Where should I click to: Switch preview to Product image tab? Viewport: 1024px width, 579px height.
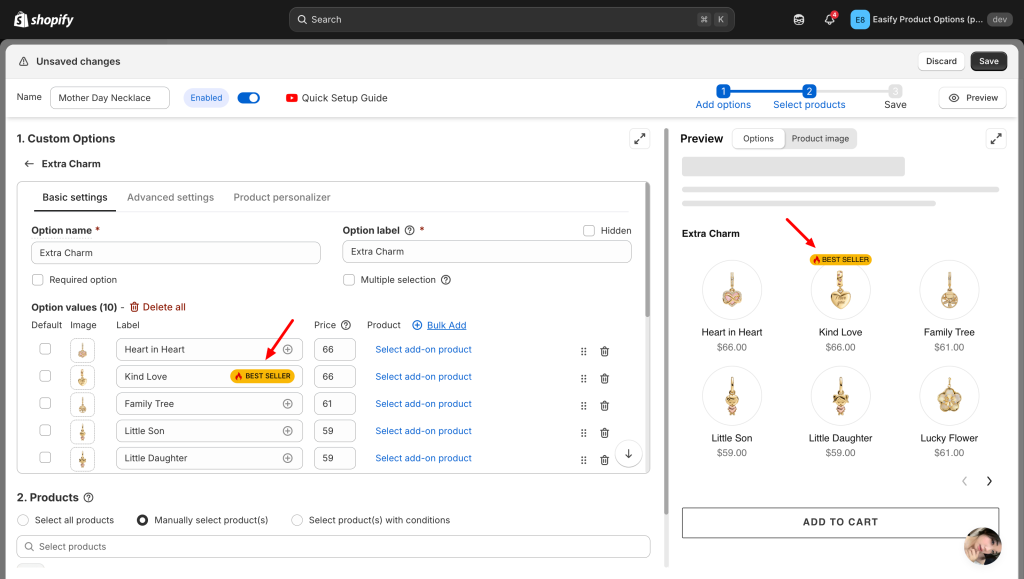[x=820, y=139]
